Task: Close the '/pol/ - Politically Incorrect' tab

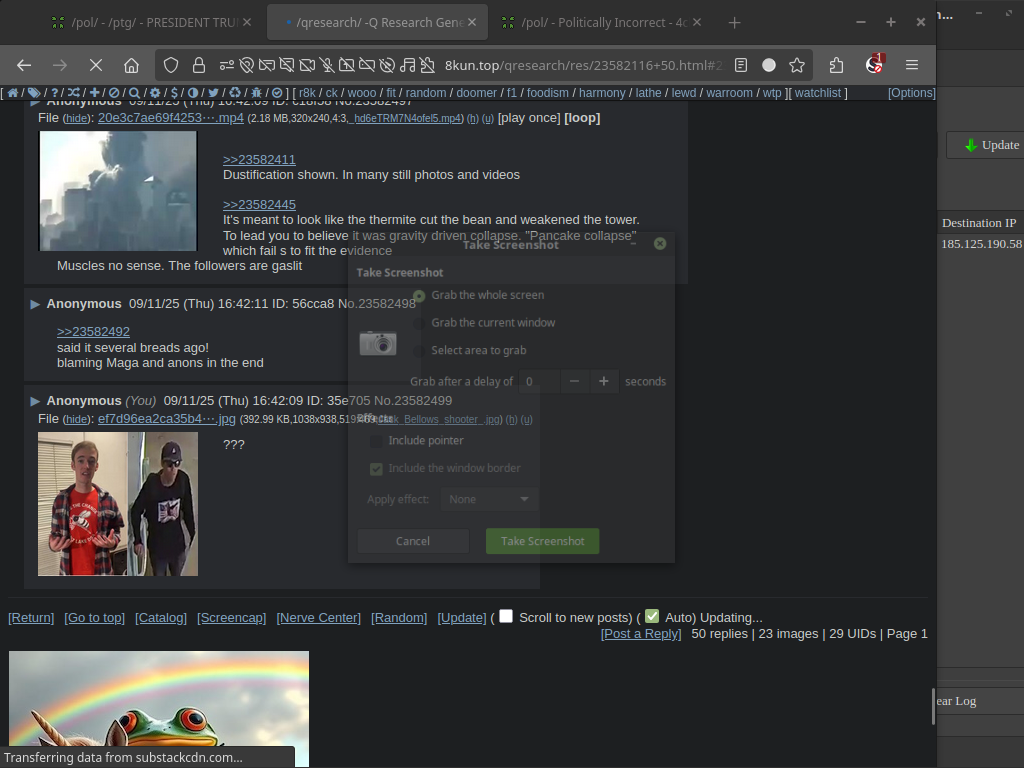Action: (x=697, y=22)
